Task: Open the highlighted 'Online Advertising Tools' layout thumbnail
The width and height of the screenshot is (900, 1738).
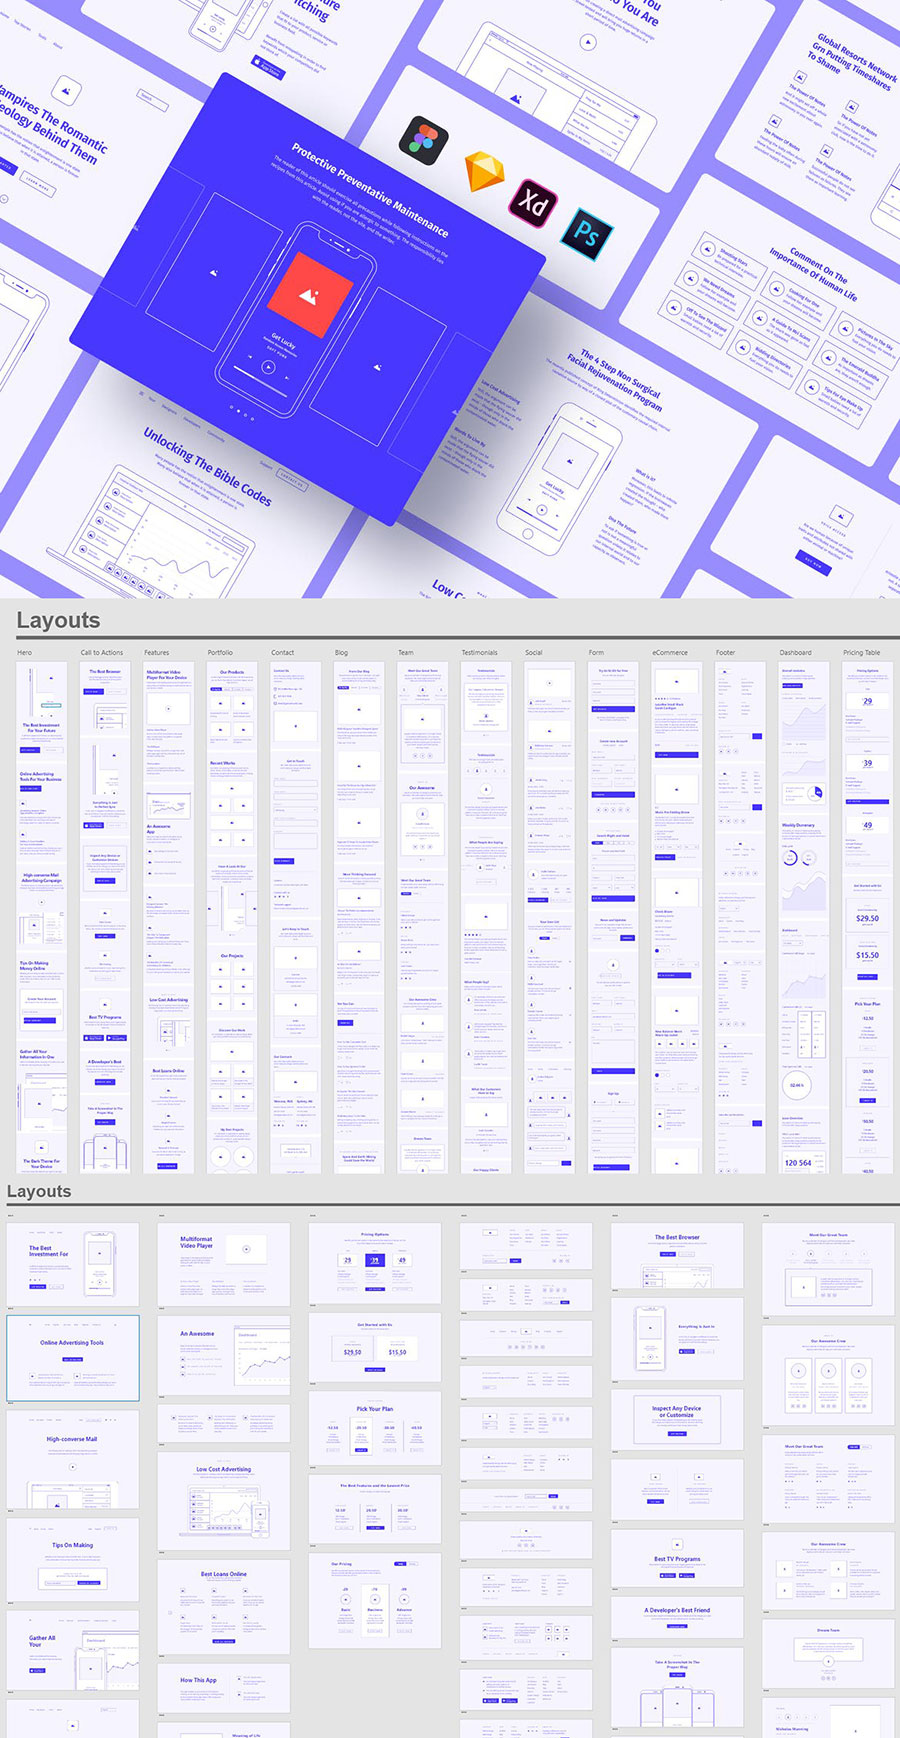Action: tap(73, 1357)
